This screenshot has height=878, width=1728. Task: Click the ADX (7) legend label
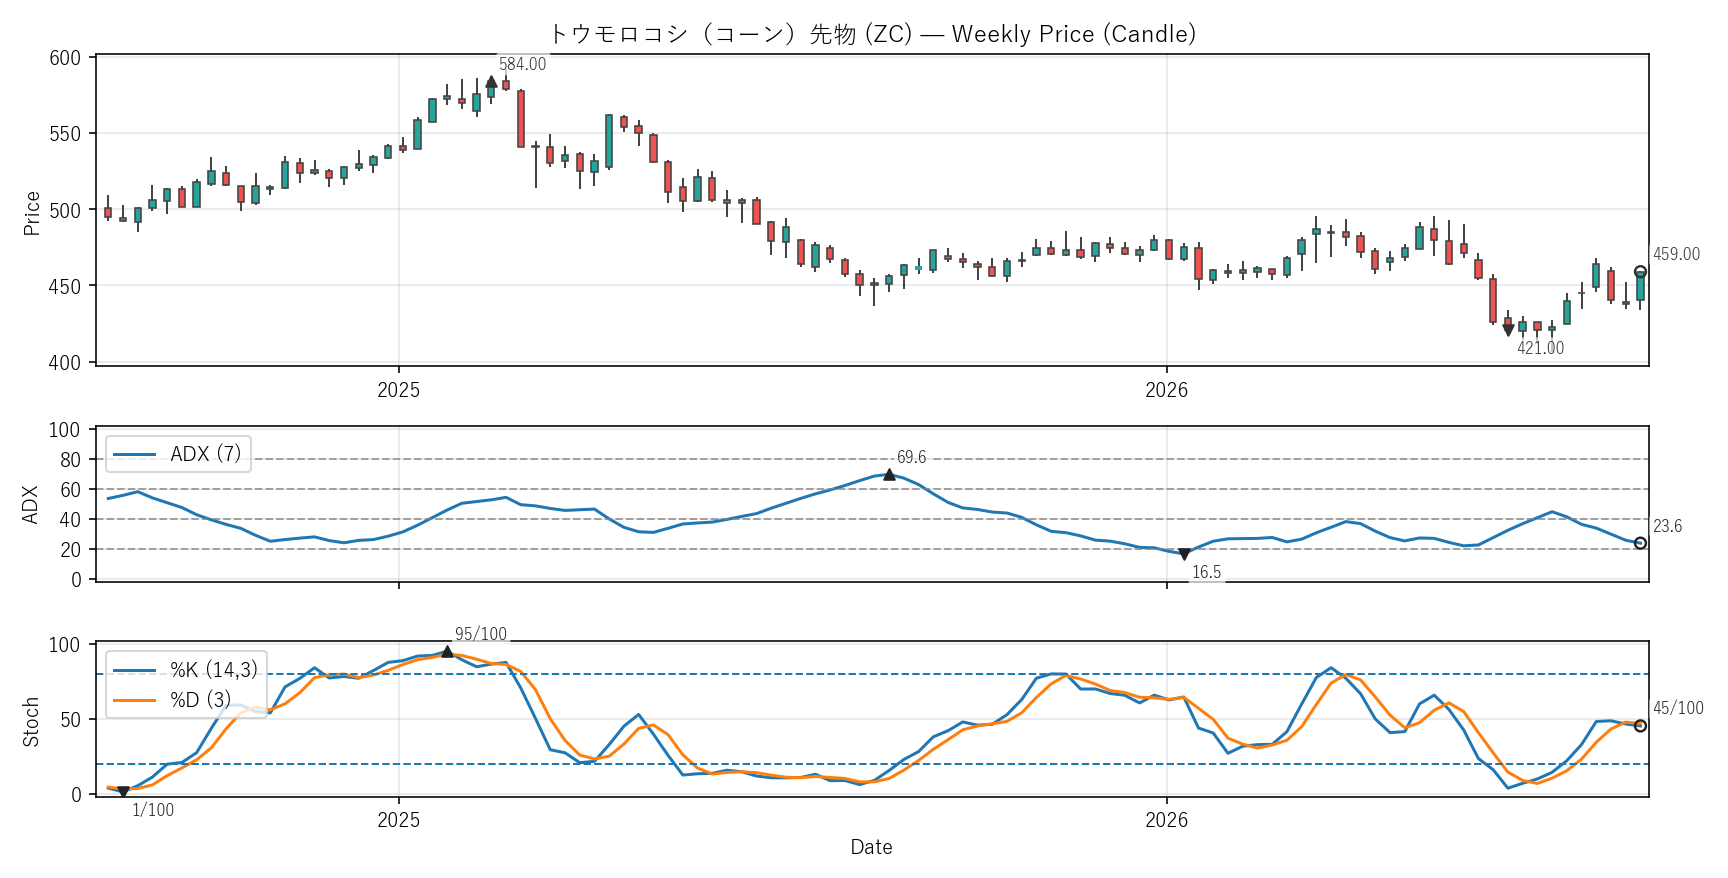tap(206, 454)
